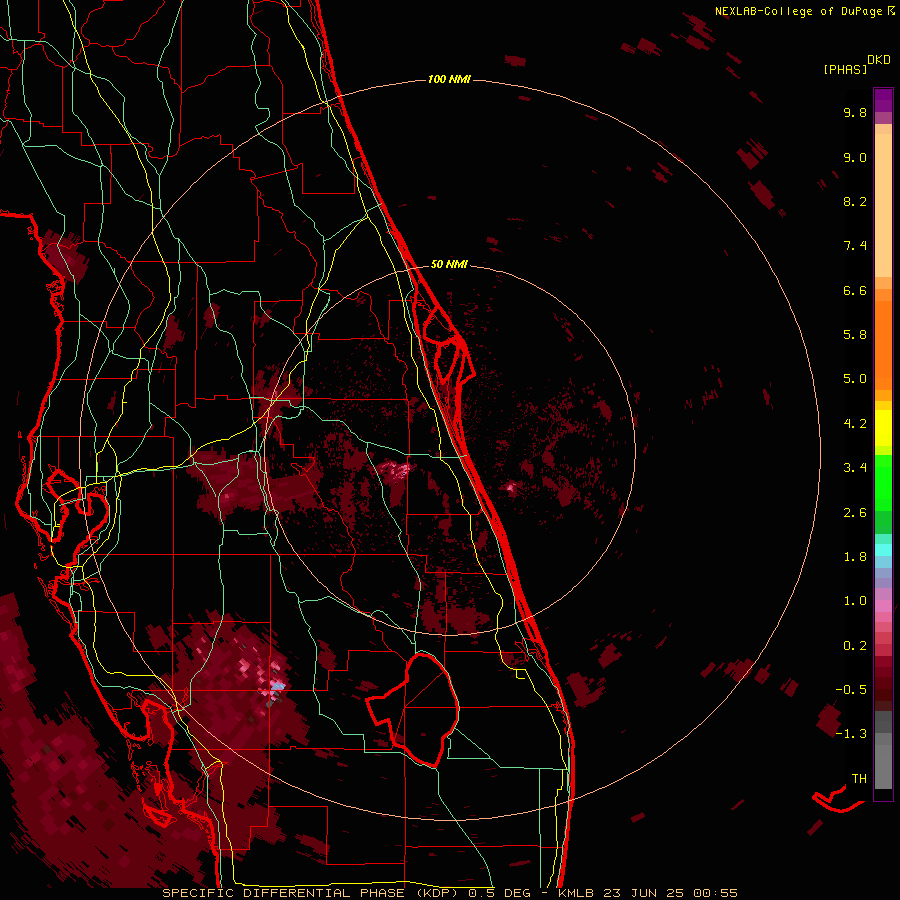Select the 0.2 value on color scale
The image size is (900, 900).
click(x=855, y=645)
